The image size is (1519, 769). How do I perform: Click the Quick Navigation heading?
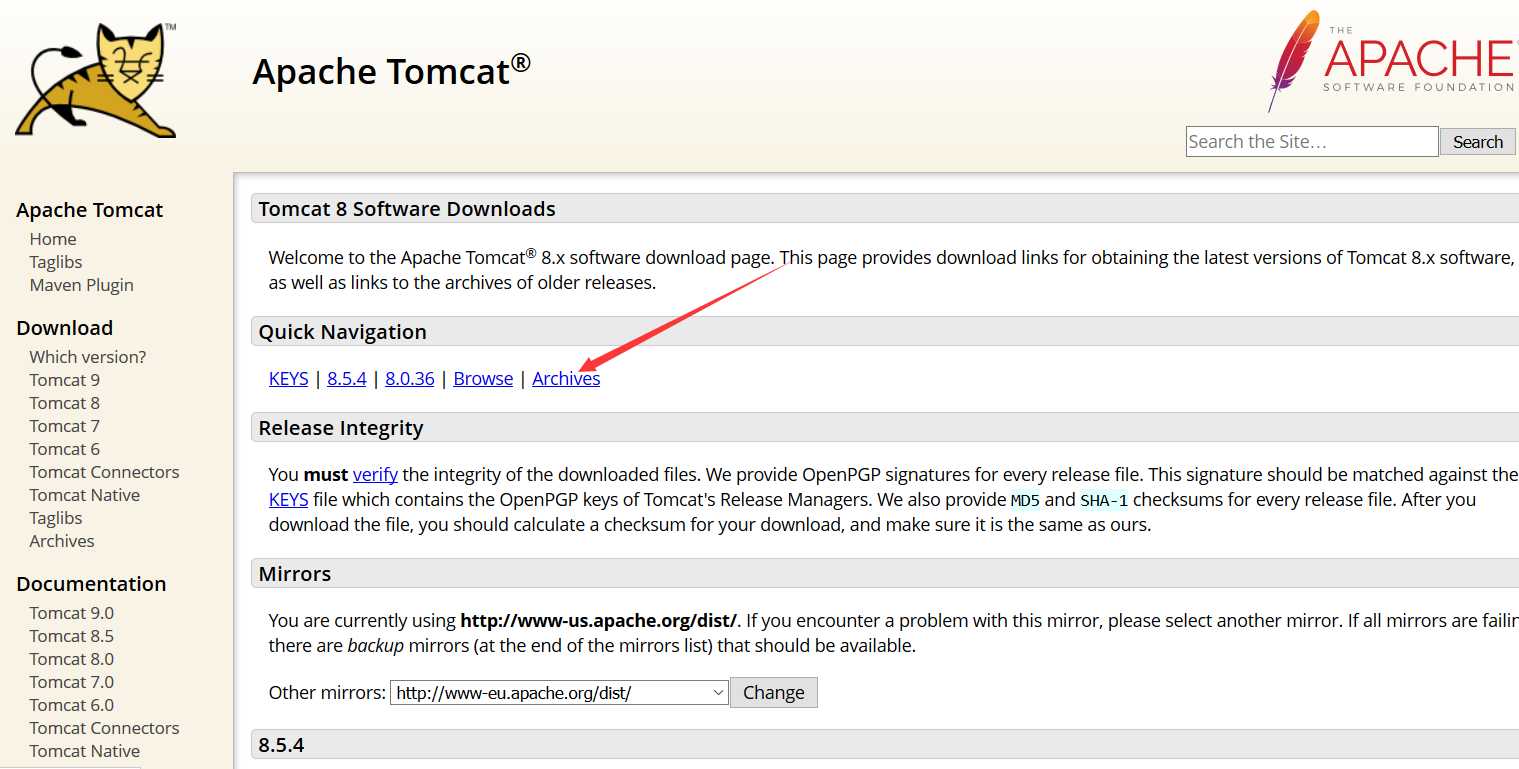click(343, 332)
